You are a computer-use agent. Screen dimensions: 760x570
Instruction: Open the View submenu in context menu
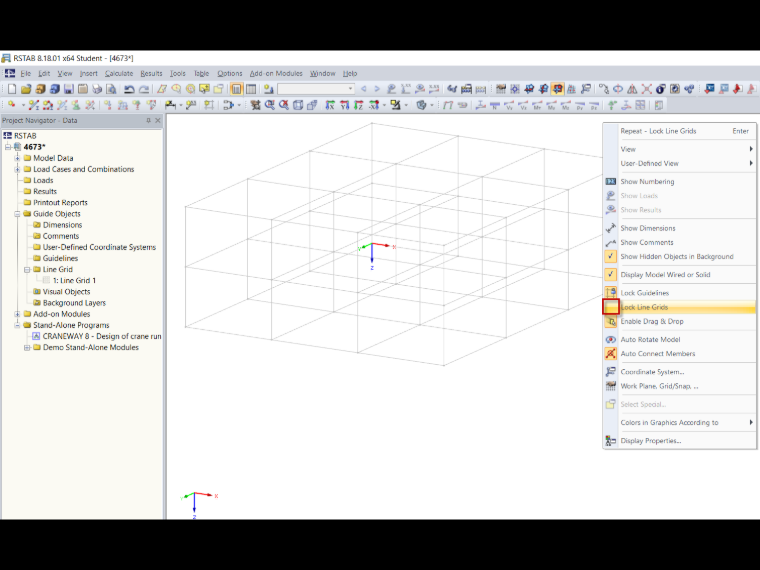coord(680,149)
